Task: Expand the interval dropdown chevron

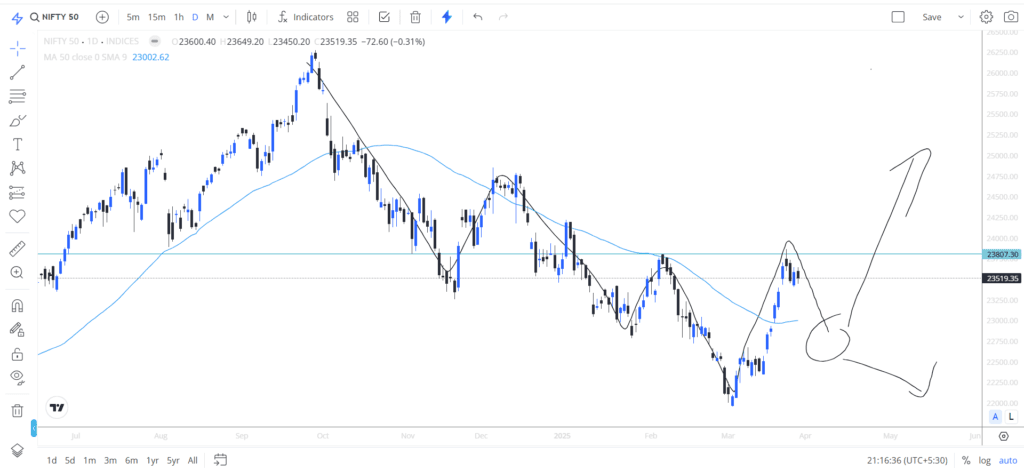Action: 226,17
